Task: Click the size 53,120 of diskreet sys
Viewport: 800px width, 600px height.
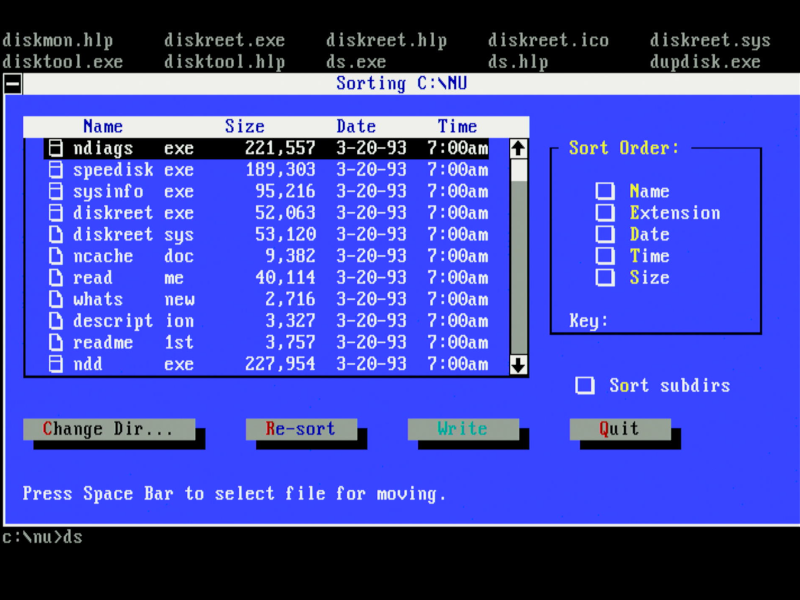Action: click(285, 235)
